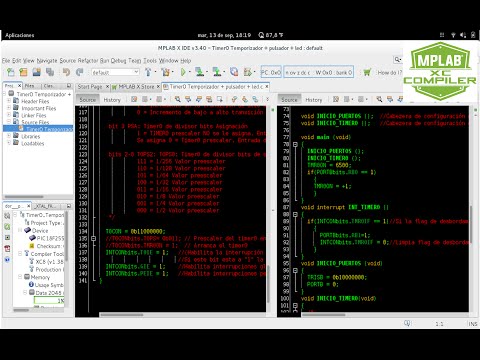Expand the Linker Files folder node
The image size is (480, 360).
coord(9,115)
